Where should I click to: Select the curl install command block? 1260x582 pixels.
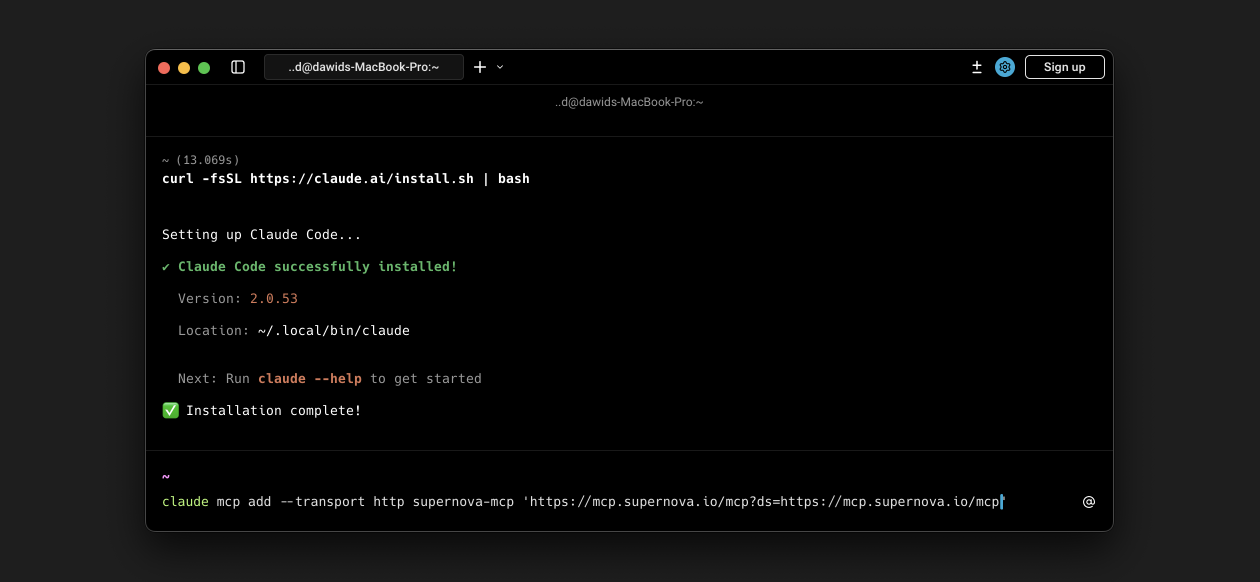345,179
